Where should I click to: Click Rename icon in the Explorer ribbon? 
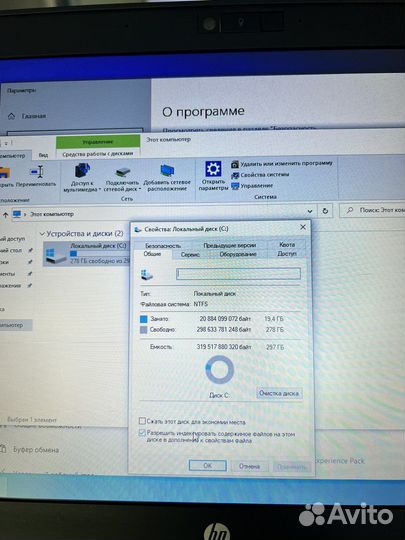point(37,171)
